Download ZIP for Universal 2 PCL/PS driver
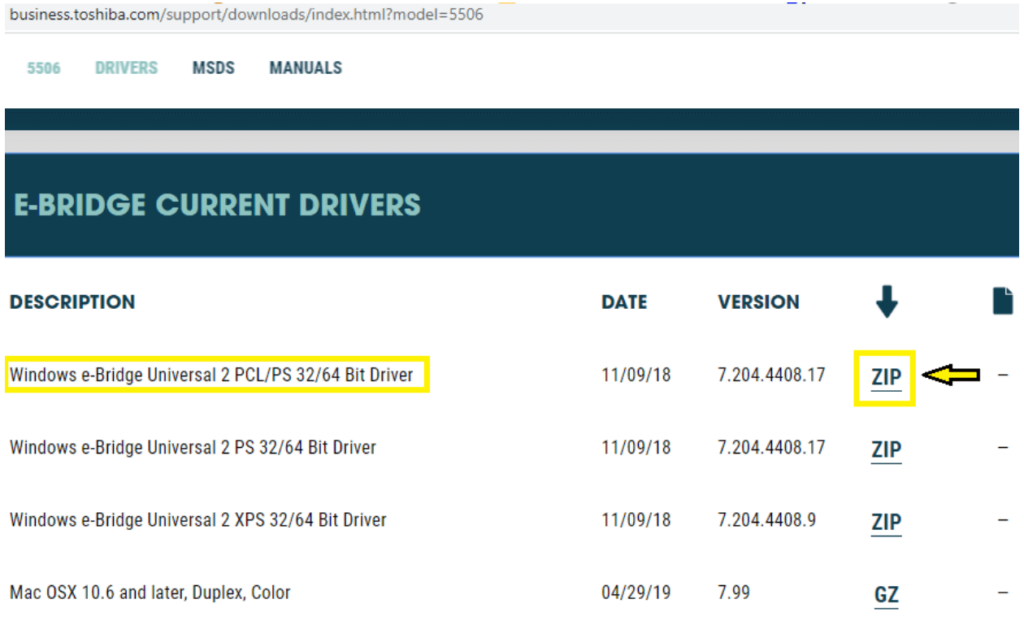Image resolution: width=1024 pixels, height=621 pixels. [886, 377]
